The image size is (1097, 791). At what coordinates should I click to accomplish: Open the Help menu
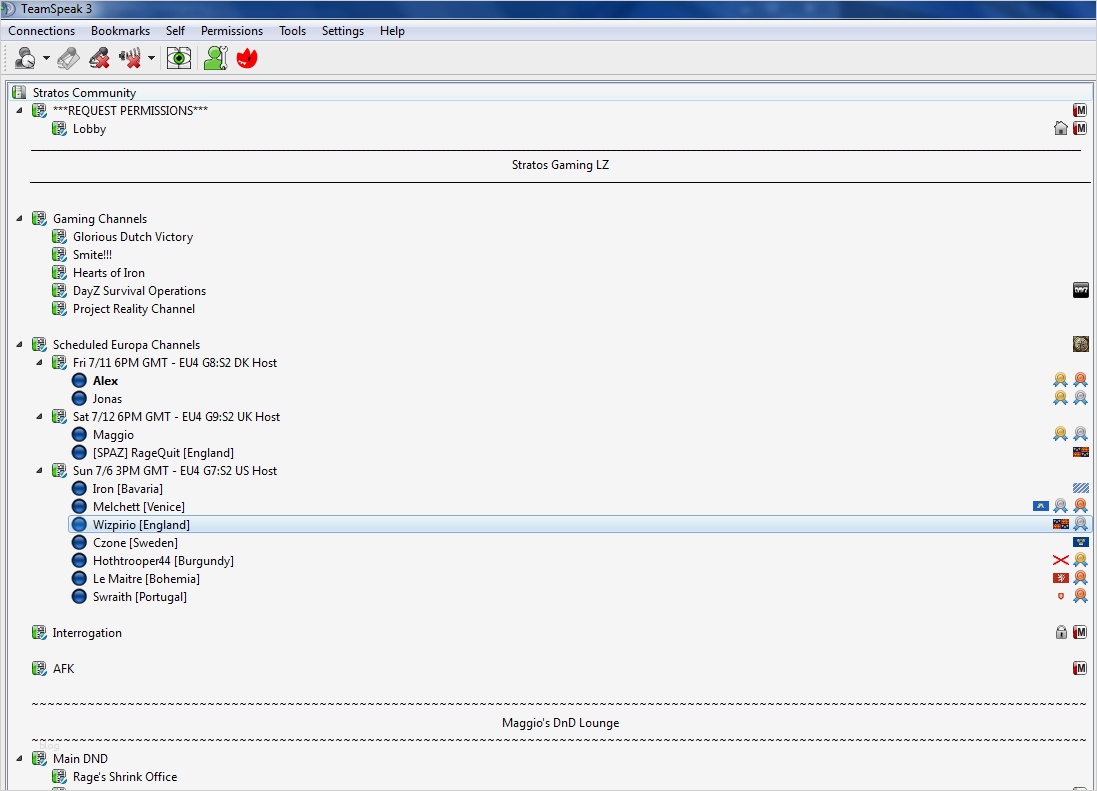[392, 31]
